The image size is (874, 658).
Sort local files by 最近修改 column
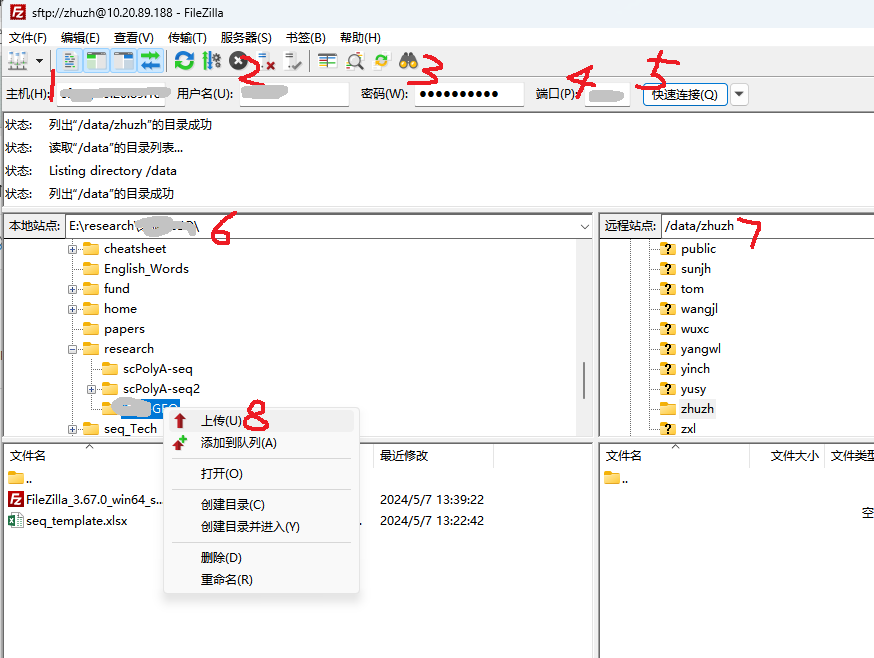click(434, 456)
